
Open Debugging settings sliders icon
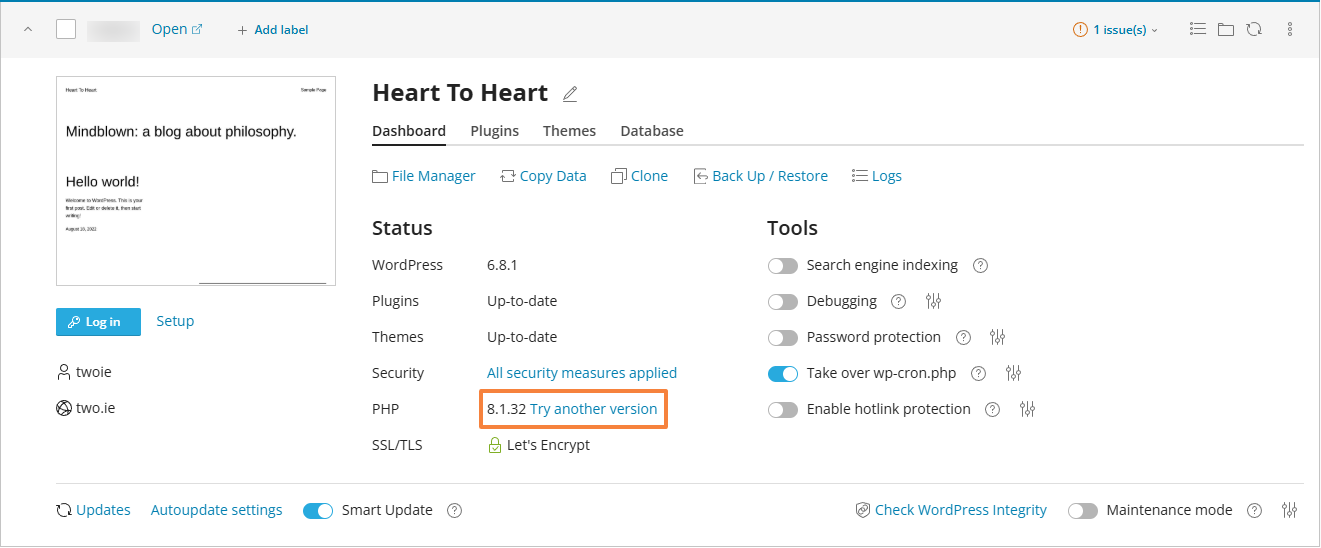click(x=934, y=301)
